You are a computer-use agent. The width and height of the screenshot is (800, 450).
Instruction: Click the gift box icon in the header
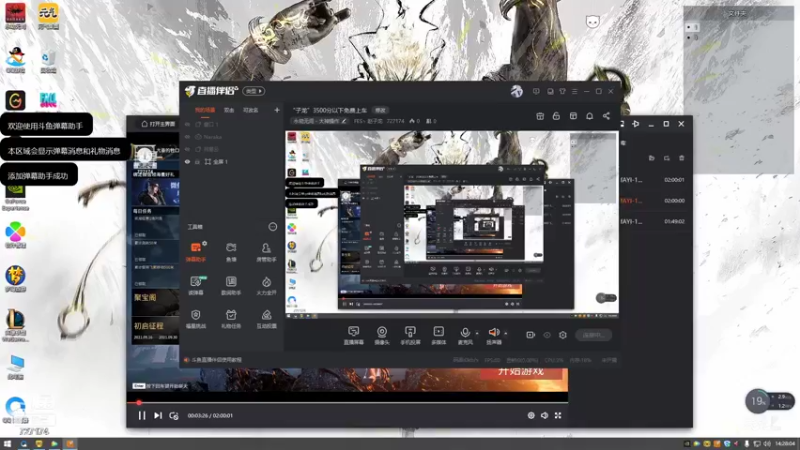tap(540, 116)
